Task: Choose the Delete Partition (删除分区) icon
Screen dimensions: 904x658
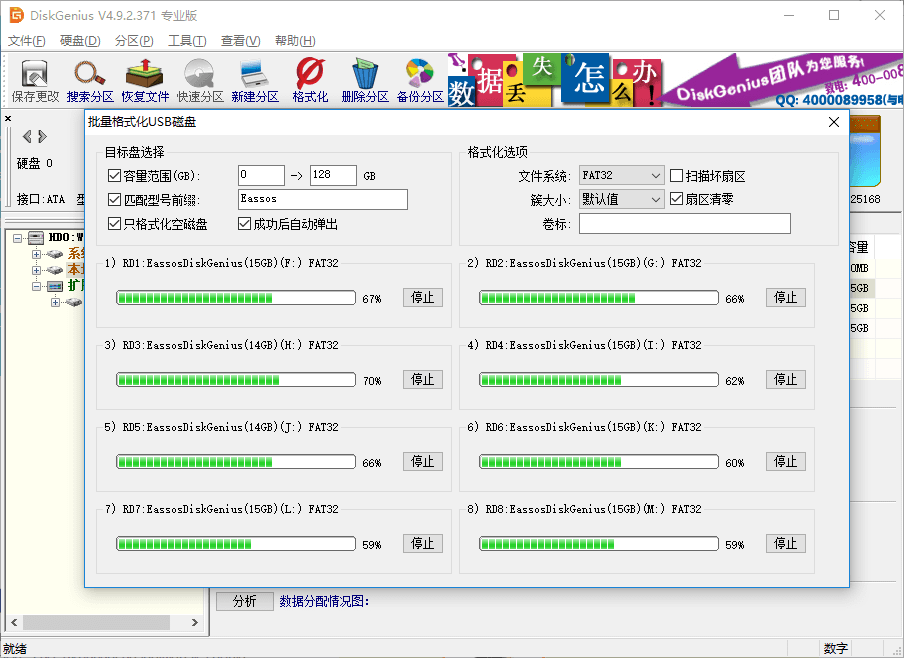Action: coord(364,80)
